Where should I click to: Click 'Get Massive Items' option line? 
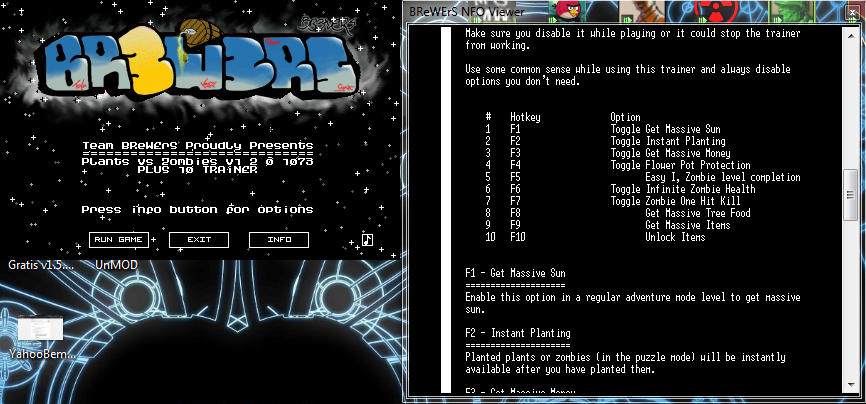(688, 225)
